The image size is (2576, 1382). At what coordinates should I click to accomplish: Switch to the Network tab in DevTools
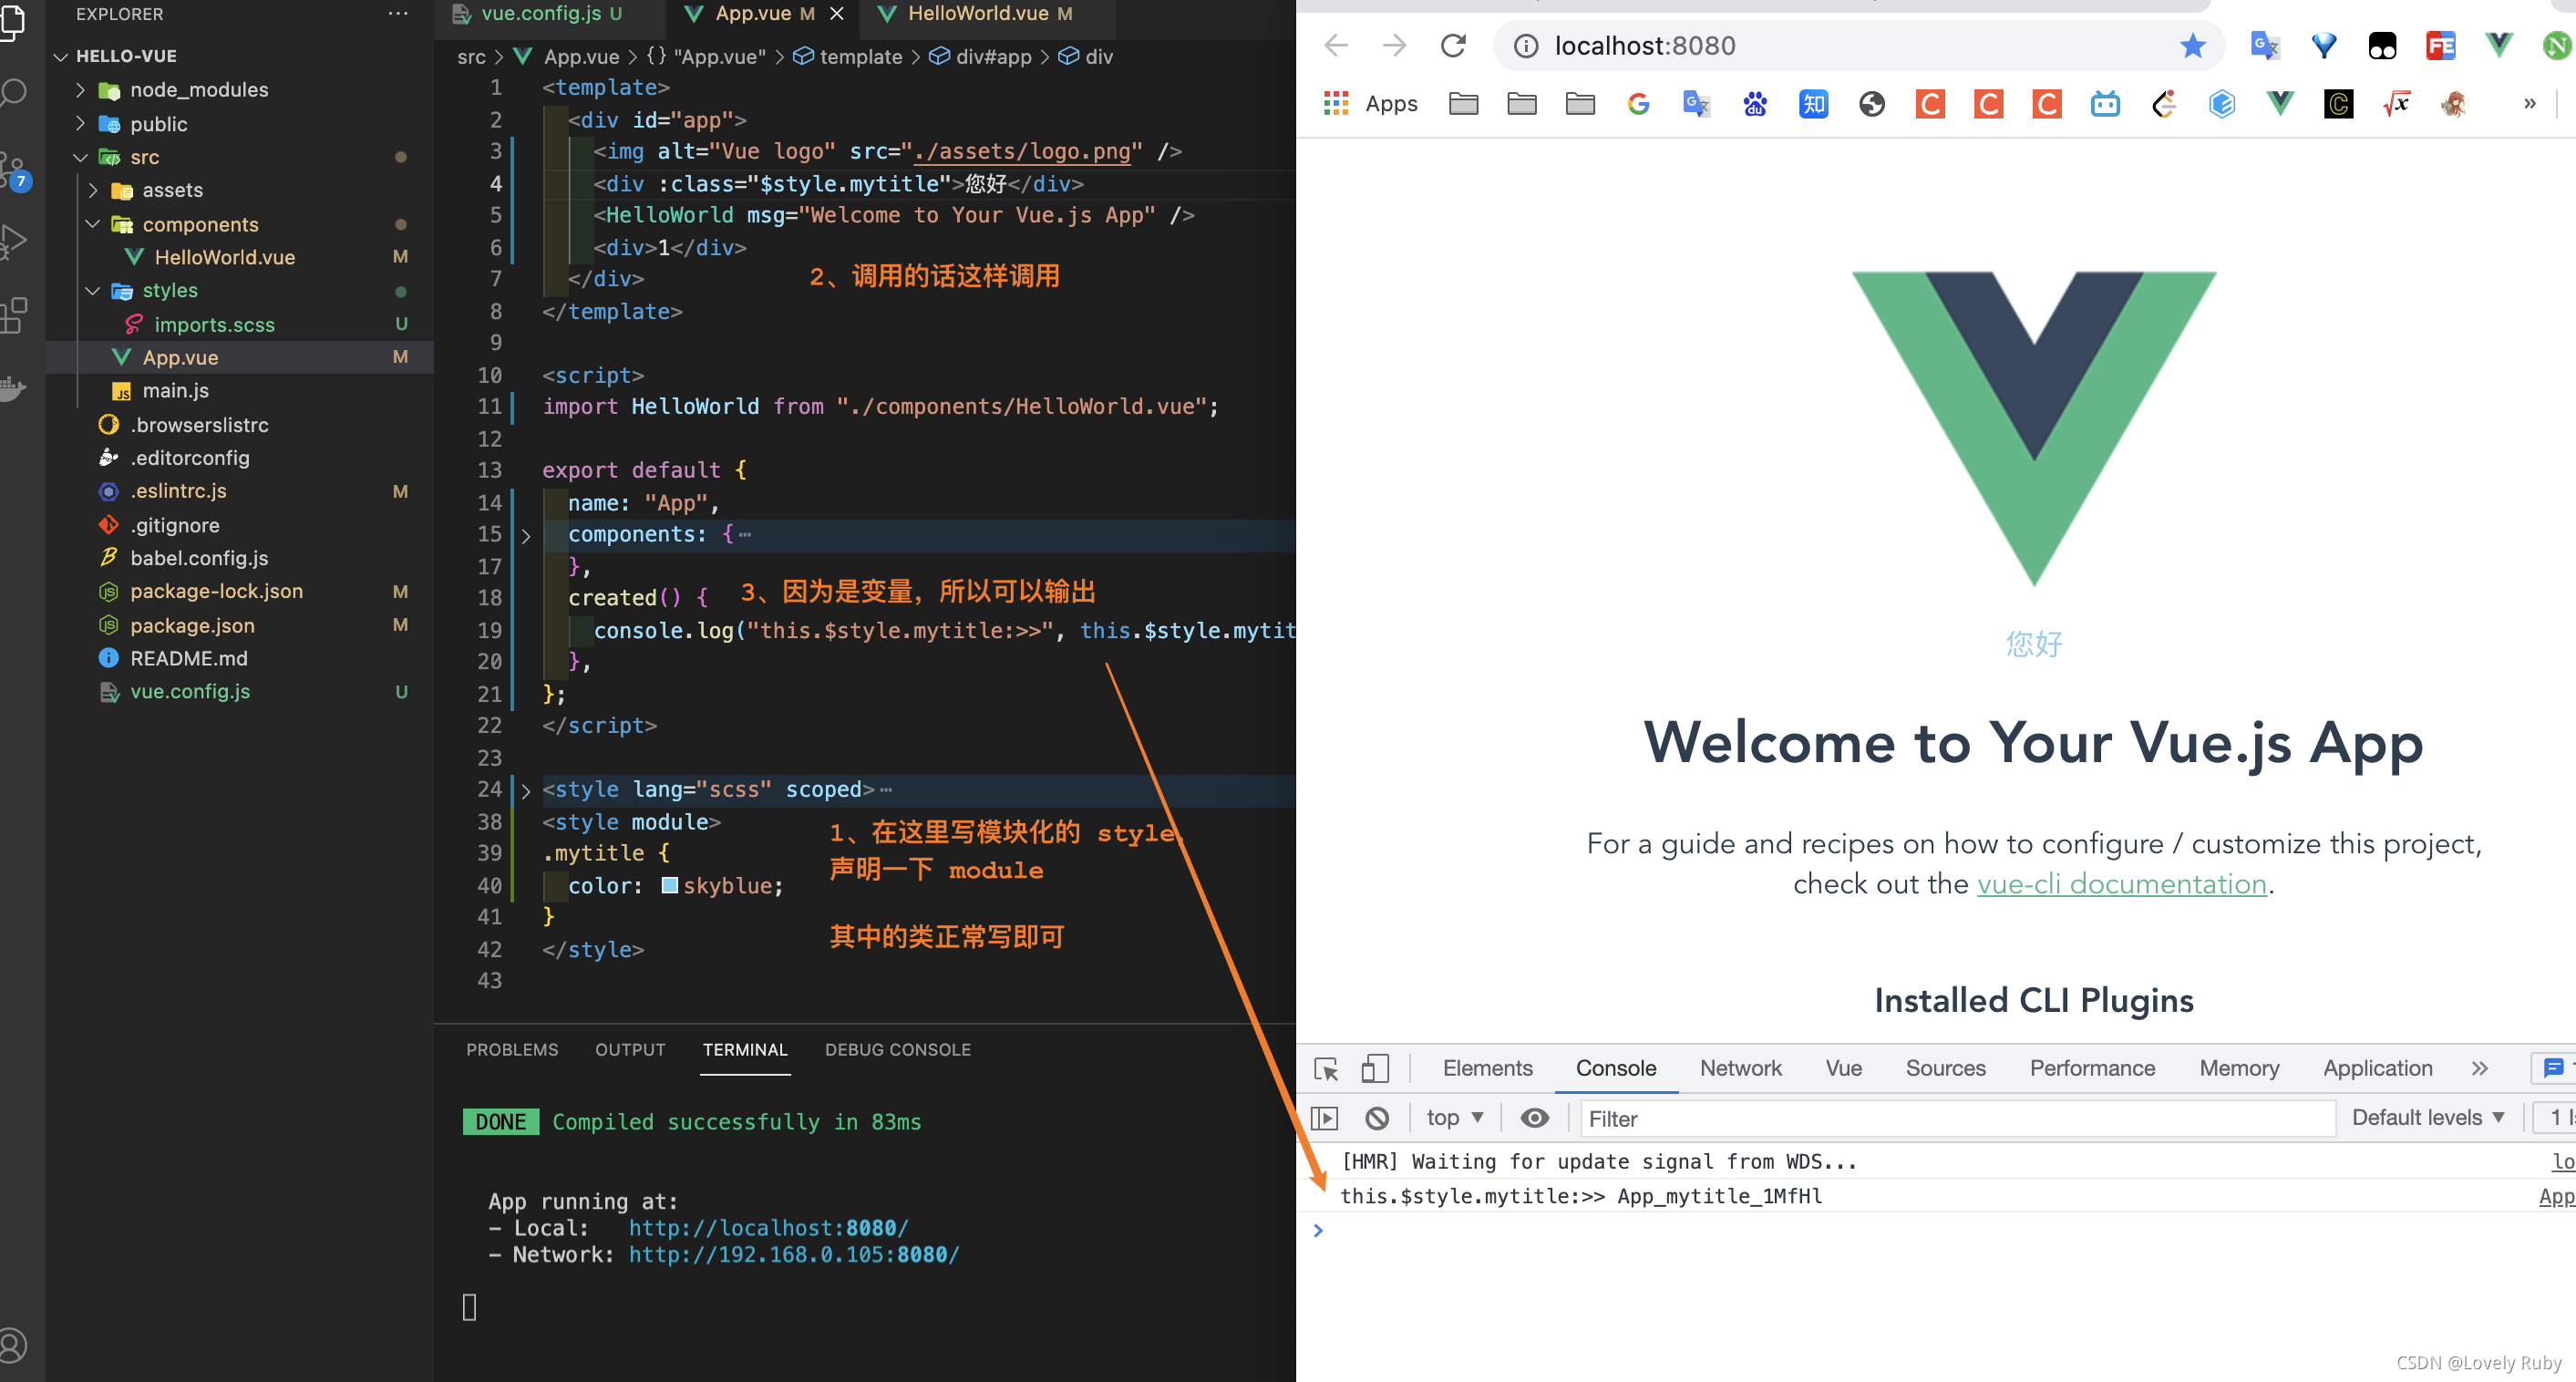coord(1740,1068)
